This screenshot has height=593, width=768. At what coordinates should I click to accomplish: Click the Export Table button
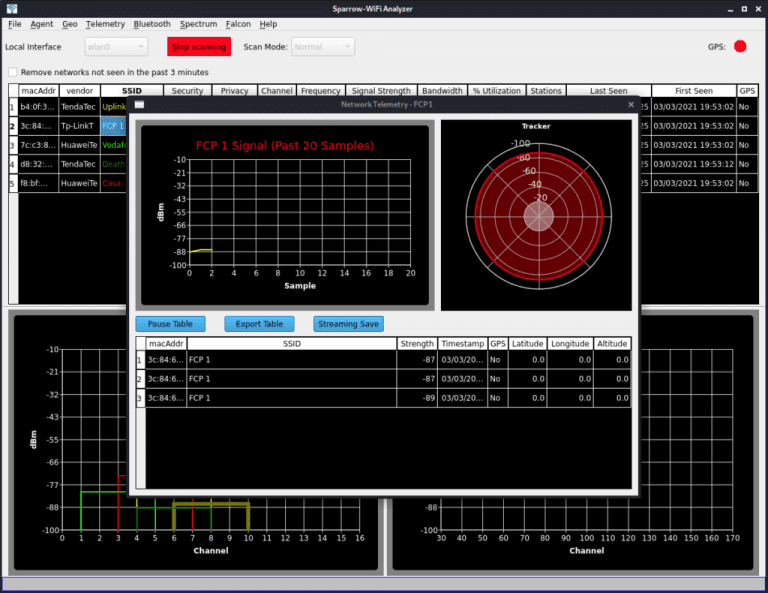point(260,324)
